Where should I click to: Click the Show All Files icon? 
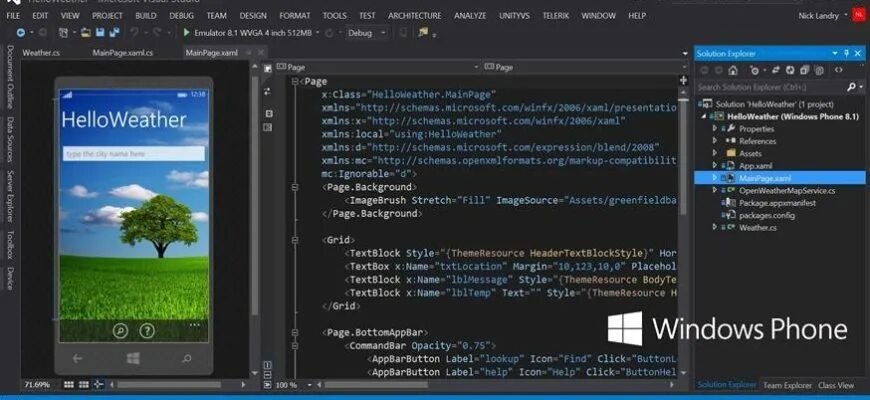click(x=820, y=70)
